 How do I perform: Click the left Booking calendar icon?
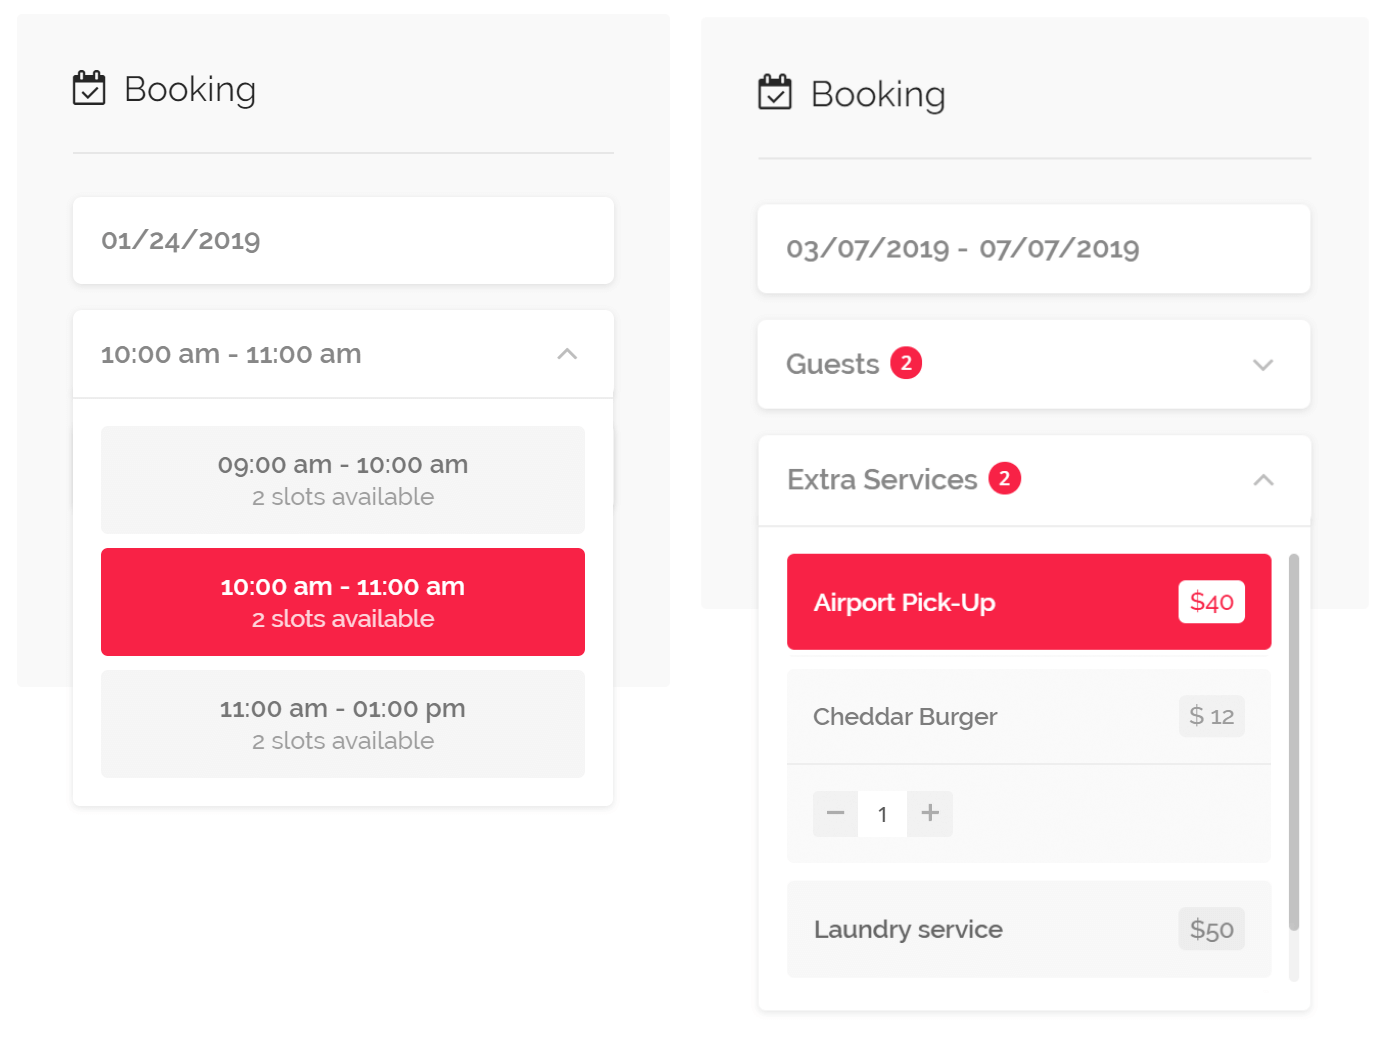pyautogui.click(x=89, y=88)
